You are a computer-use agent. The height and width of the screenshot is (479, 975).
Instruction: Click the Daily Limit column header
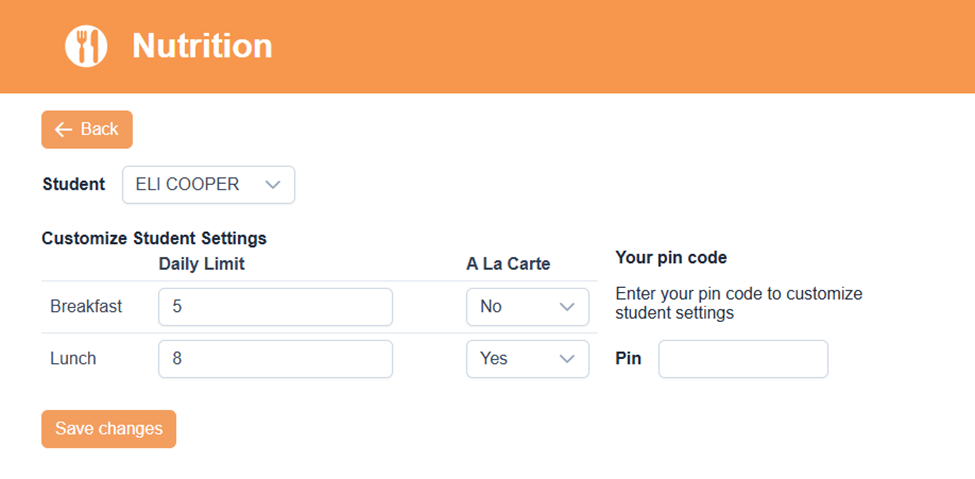[x=202, y=264]
